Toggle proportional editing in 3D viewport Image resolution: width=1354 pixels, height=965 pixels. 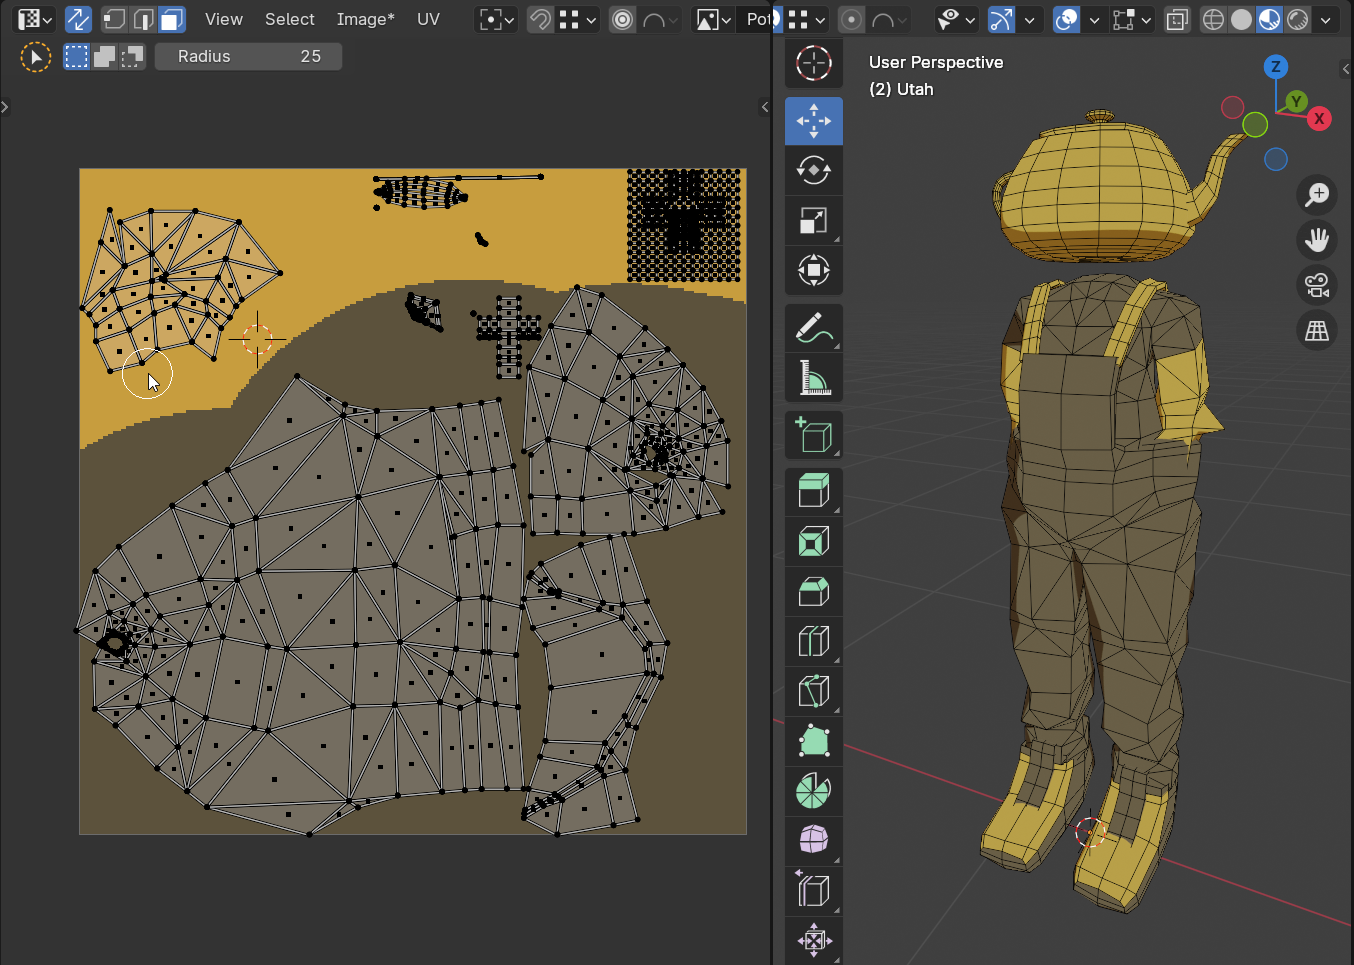(x=851, y=19)
